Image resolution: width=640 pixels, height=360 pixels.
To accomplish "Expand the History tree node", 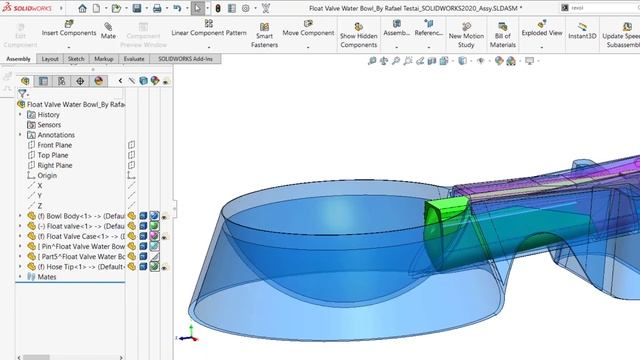I will [20, 115].
